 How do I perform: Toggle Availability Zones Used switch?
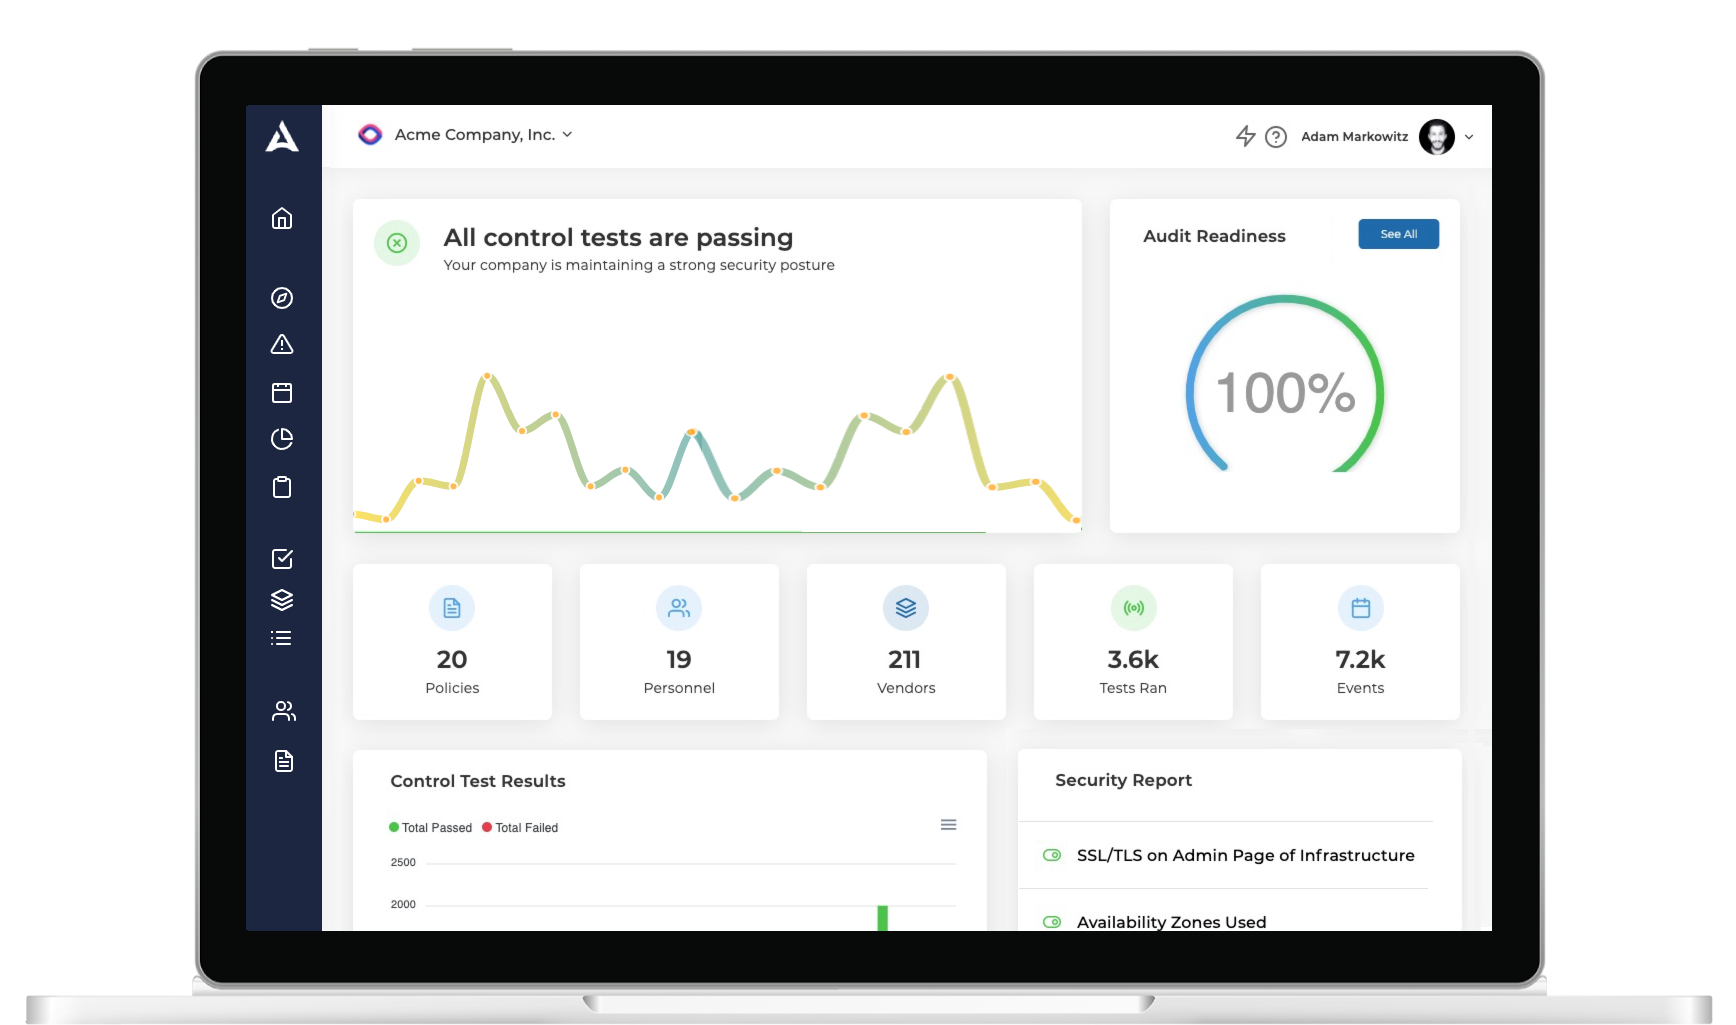[x=1052, y=922]
